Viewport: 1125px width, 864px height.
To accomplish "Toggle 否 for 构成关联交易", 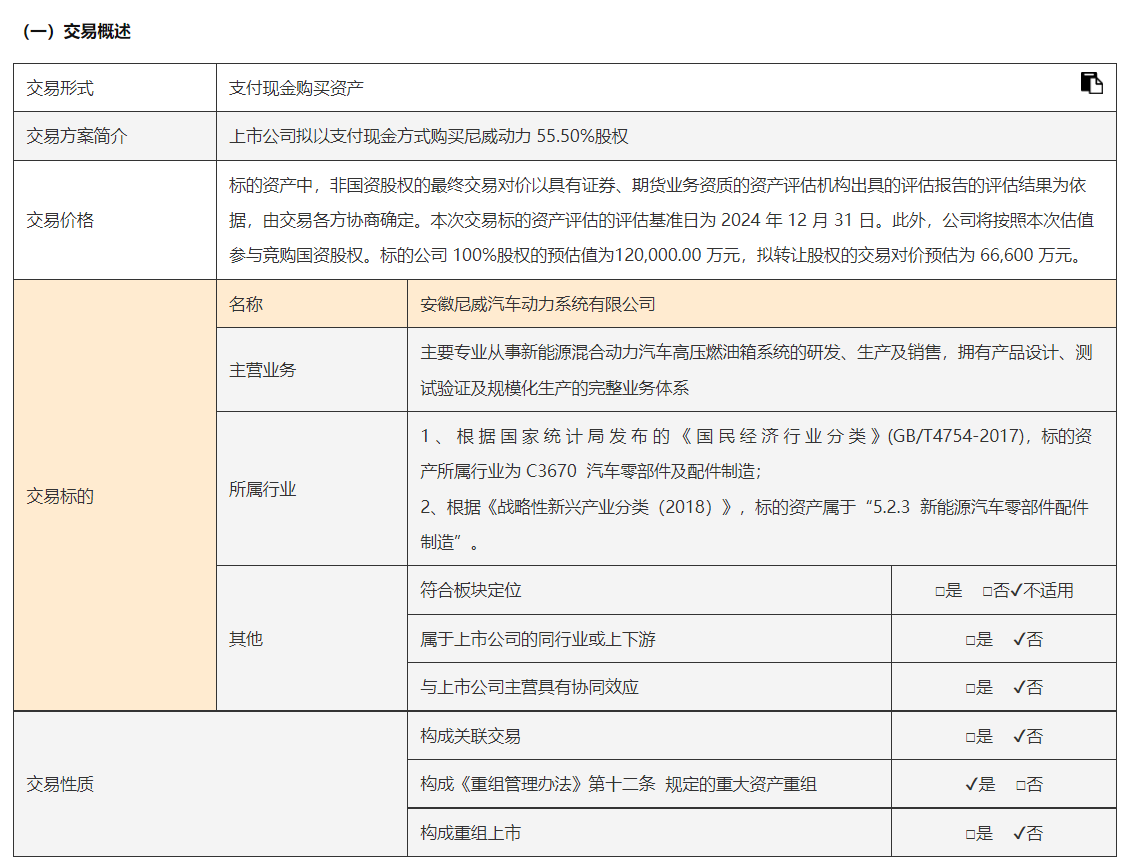I will (1019, 736).
